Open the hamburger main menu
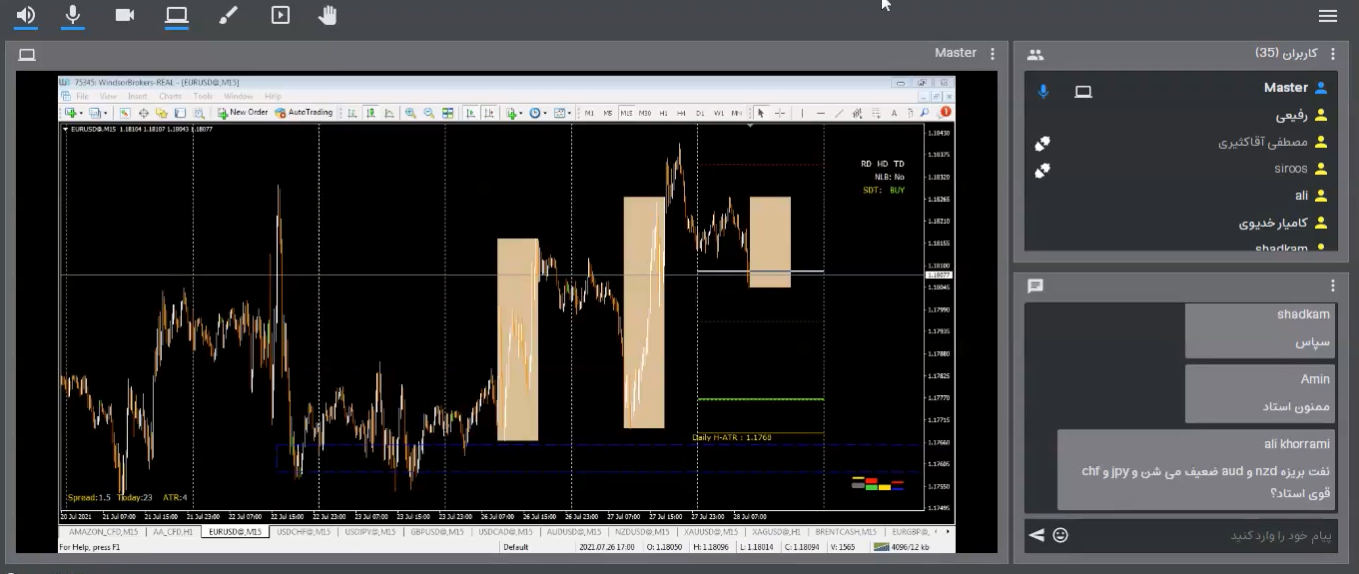Viewport: 1359px width, 574px height. click(x=1328, y=15)
